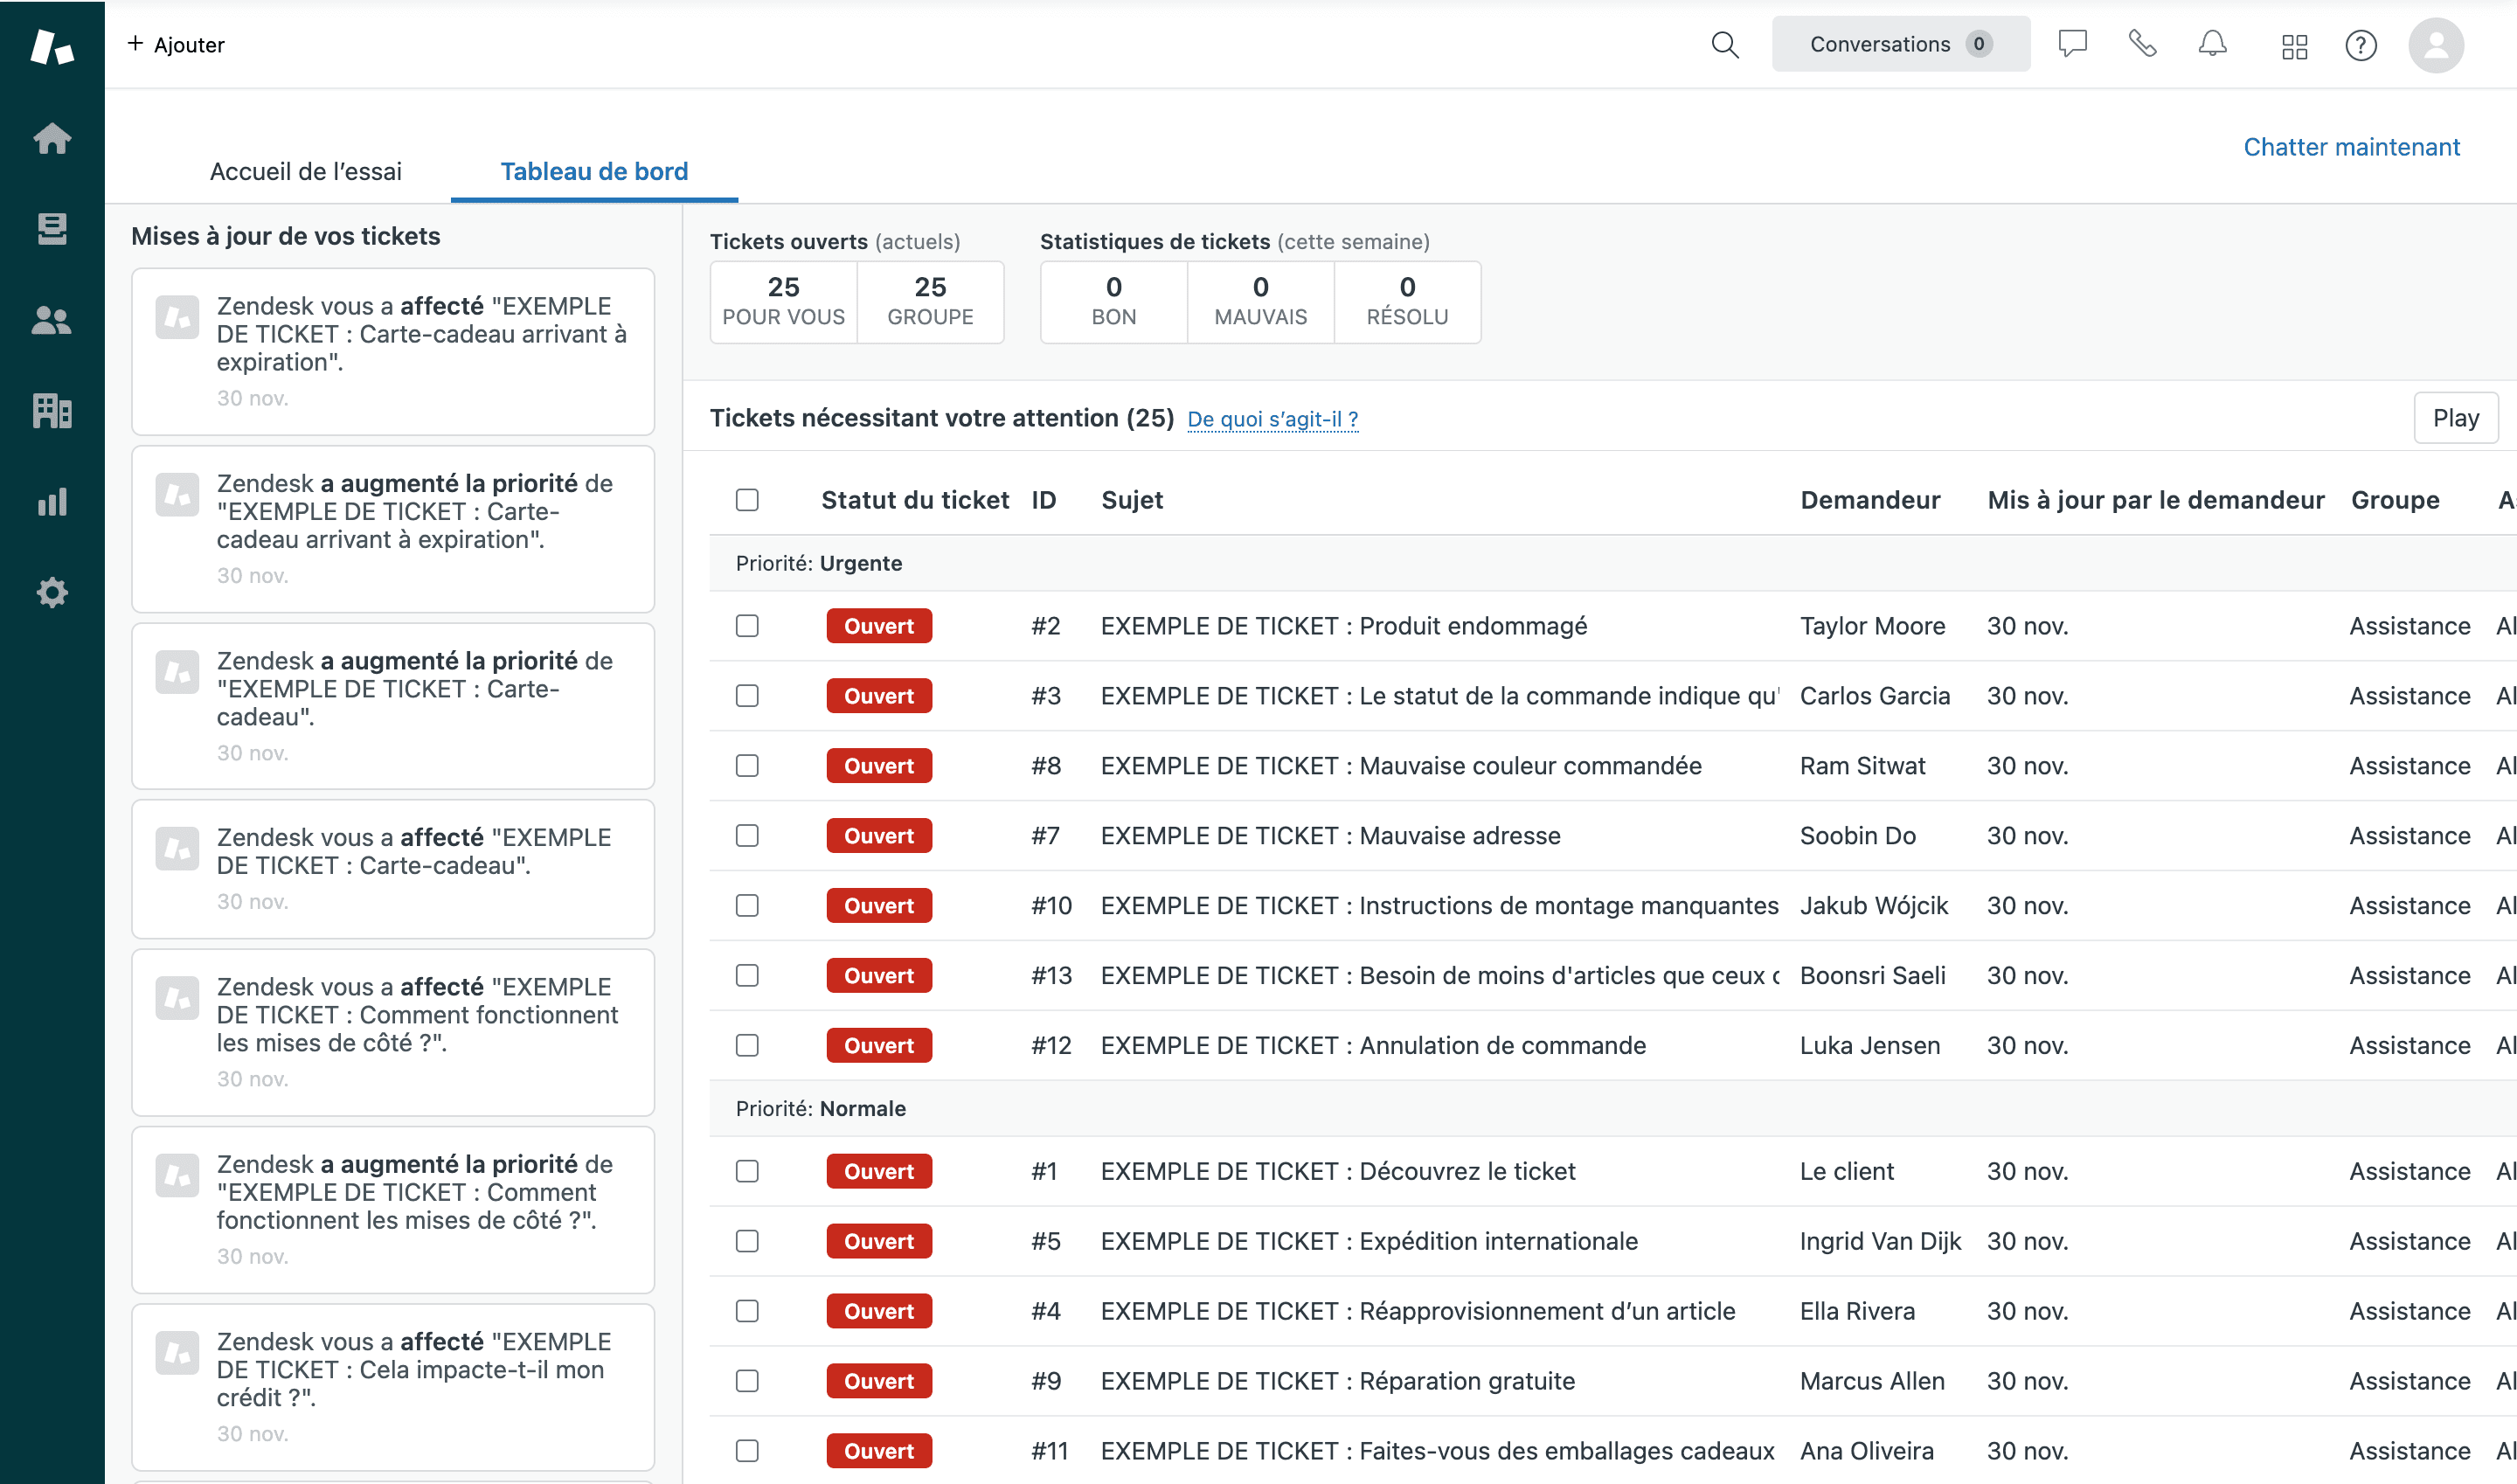Check the checkbox for ticket #2
Viewport: 2517px width, 1484px height.
click(747, 624)
